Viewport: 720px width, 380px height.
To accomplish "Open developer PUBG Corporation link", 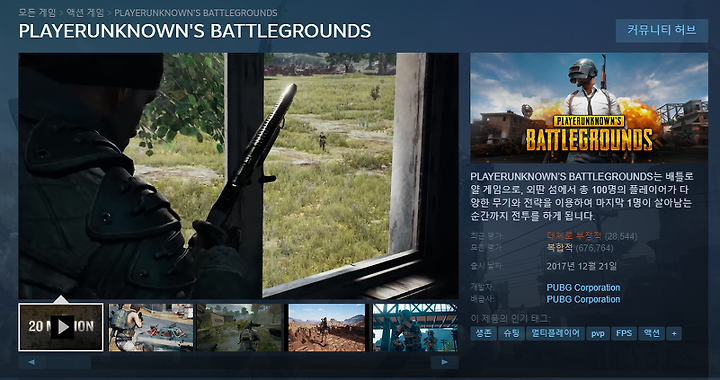I will pyautogui.click(x=583, y=288).
